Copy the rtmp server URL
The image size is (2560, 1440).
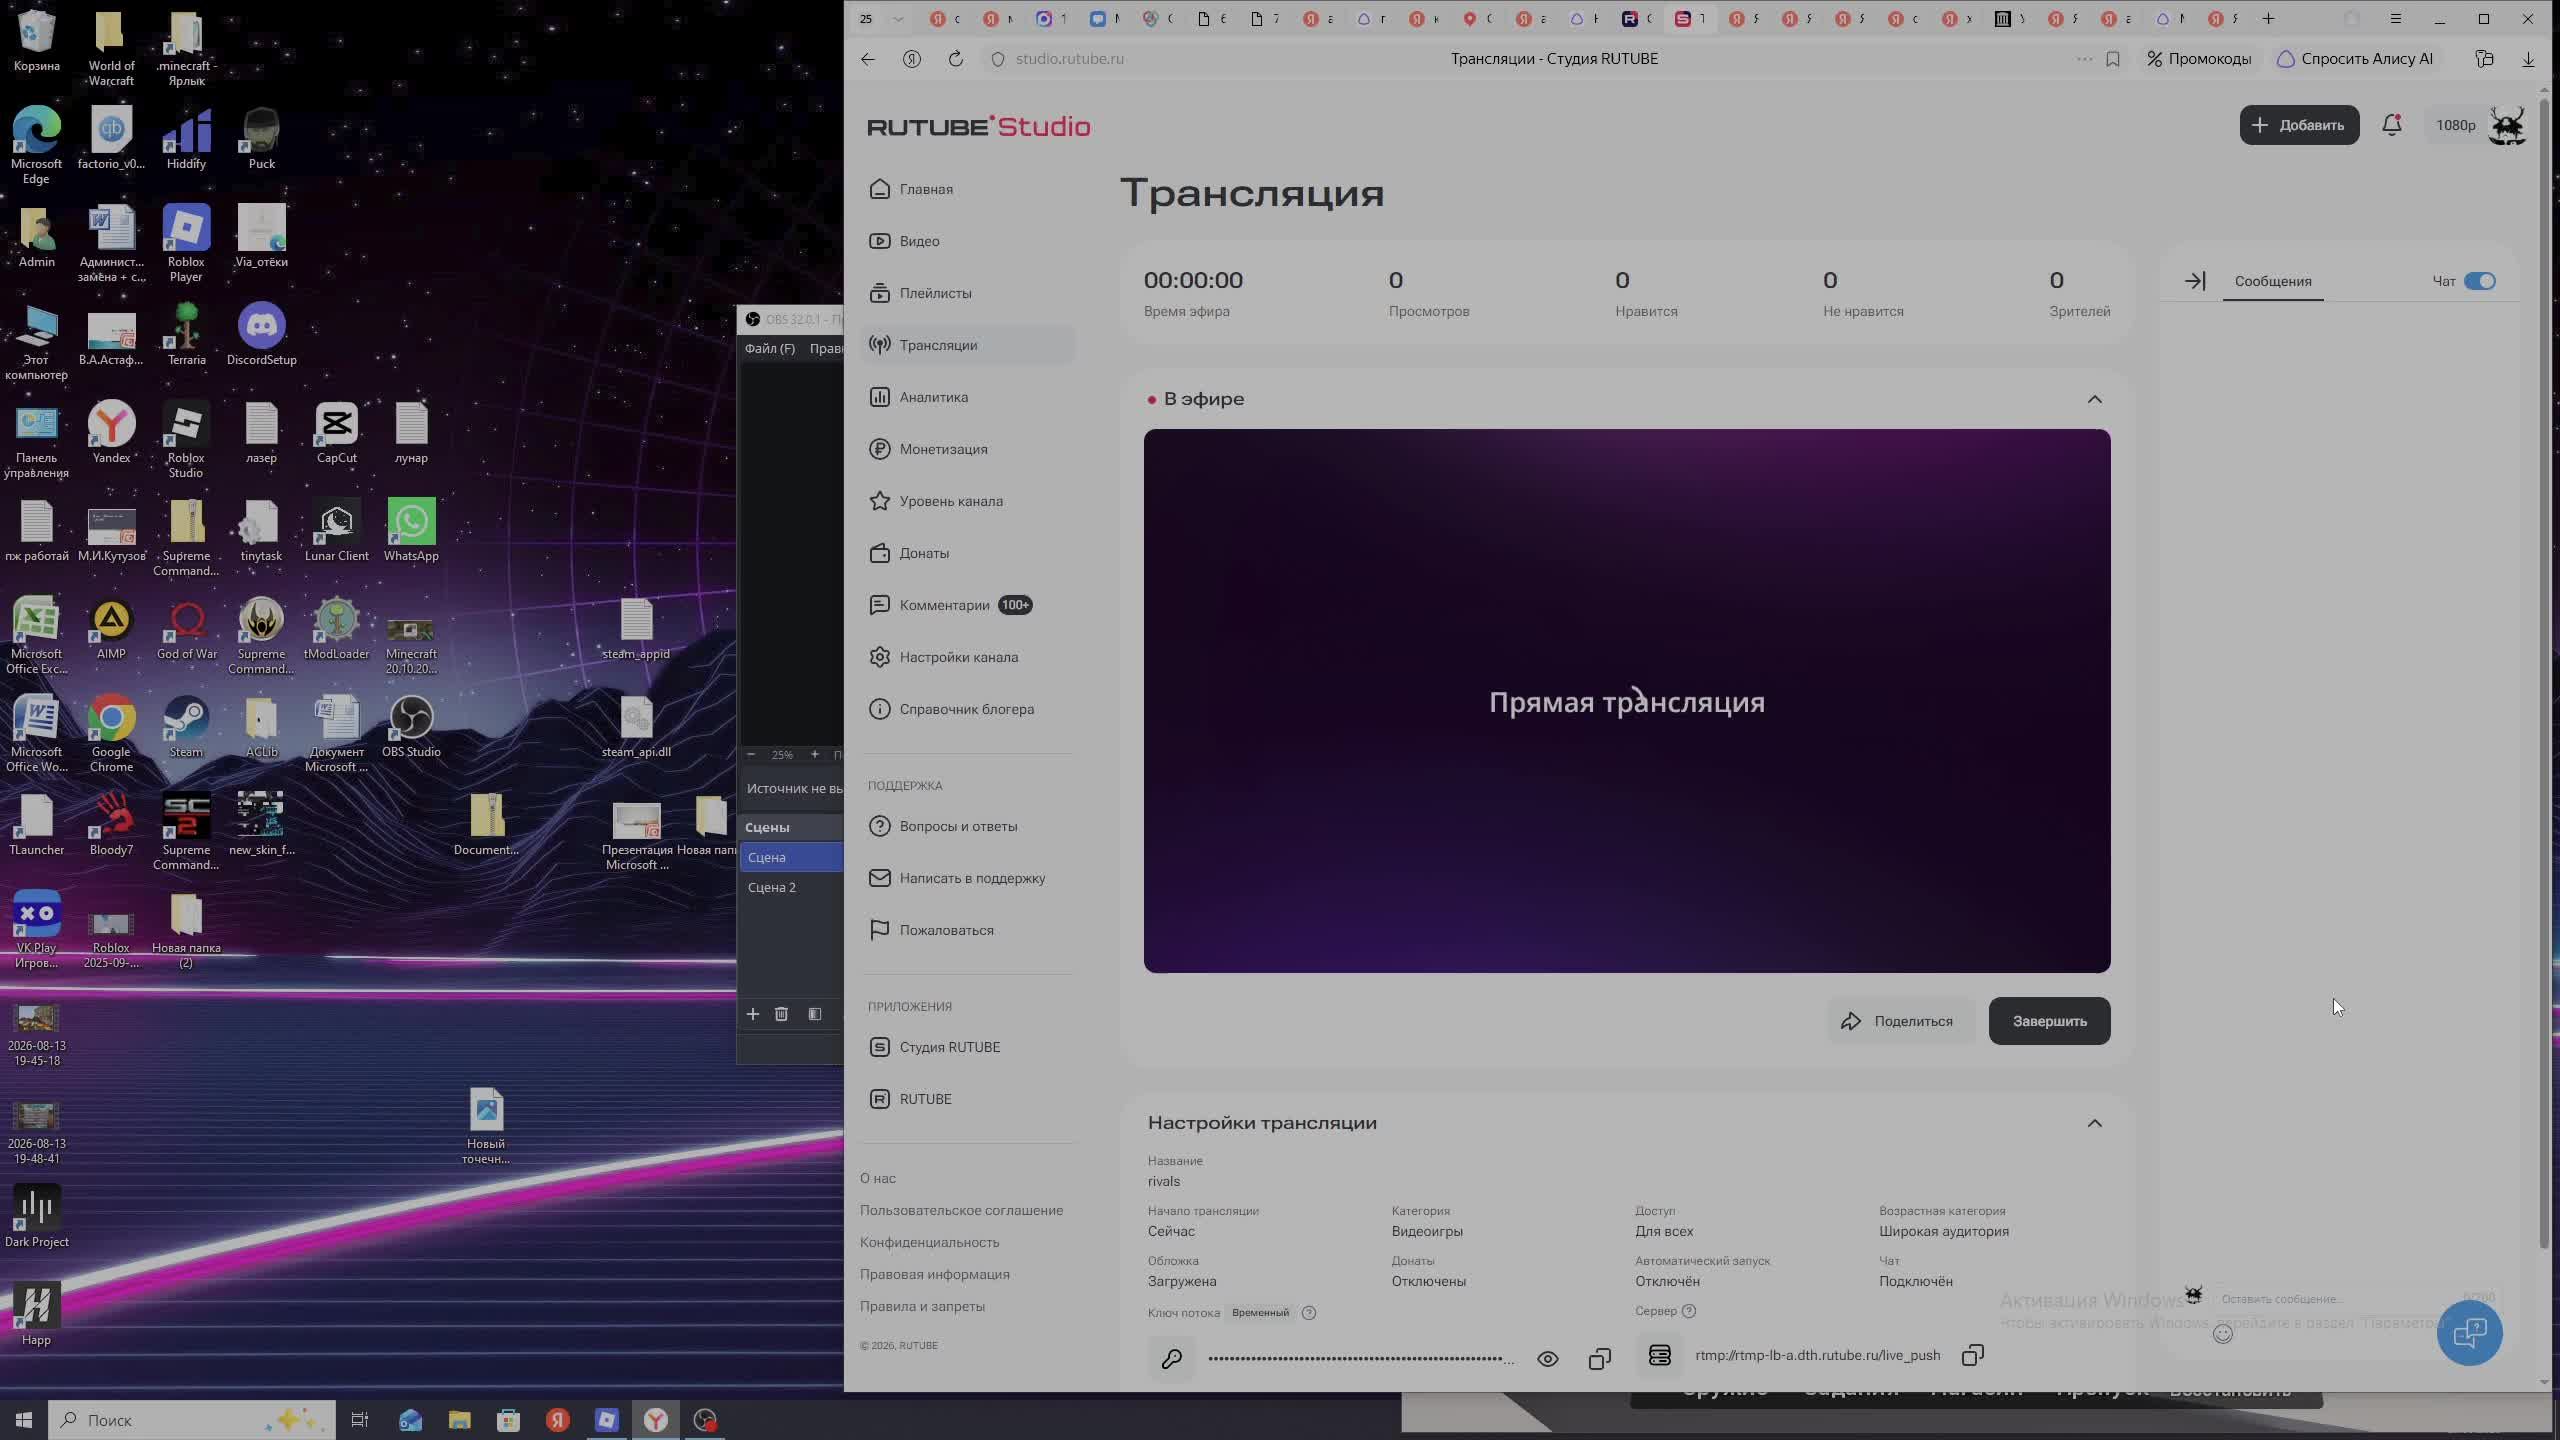1972,1356
